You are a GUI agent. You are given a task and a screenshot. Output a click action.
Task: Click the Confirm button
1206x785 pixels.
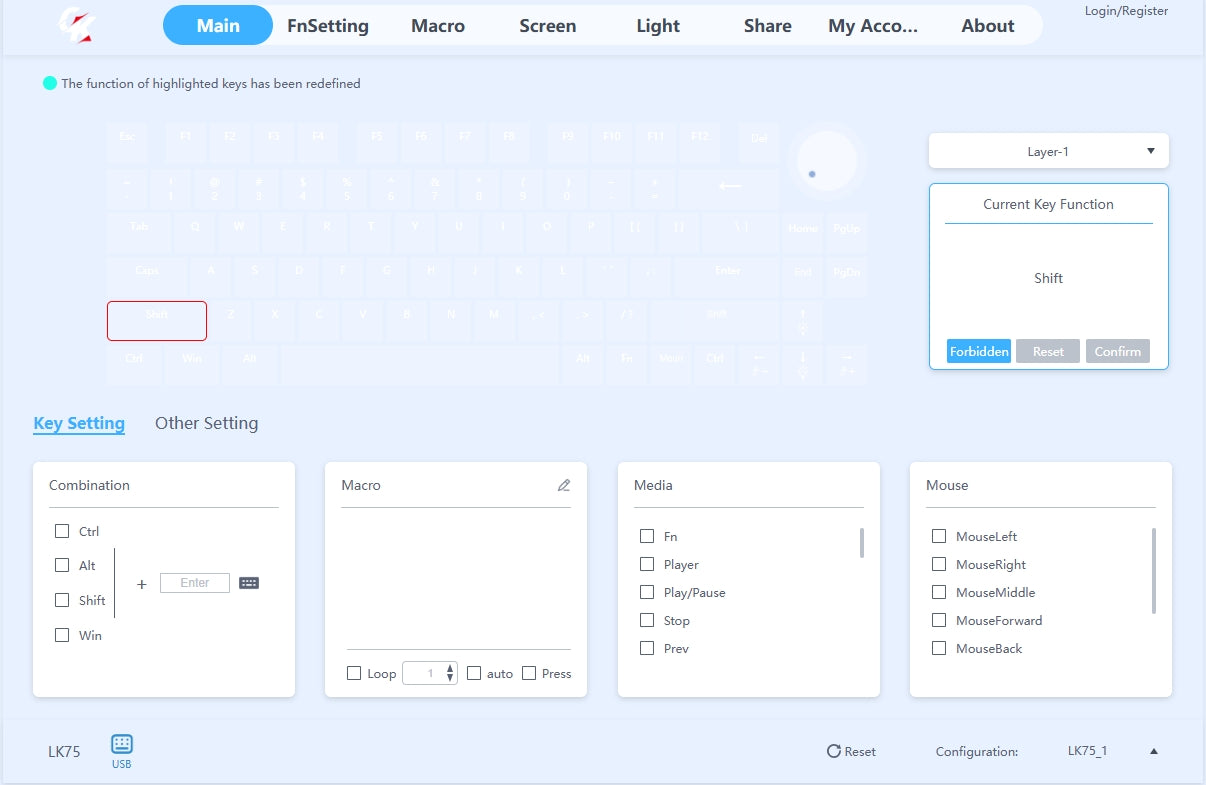(x=1117, y=352)
